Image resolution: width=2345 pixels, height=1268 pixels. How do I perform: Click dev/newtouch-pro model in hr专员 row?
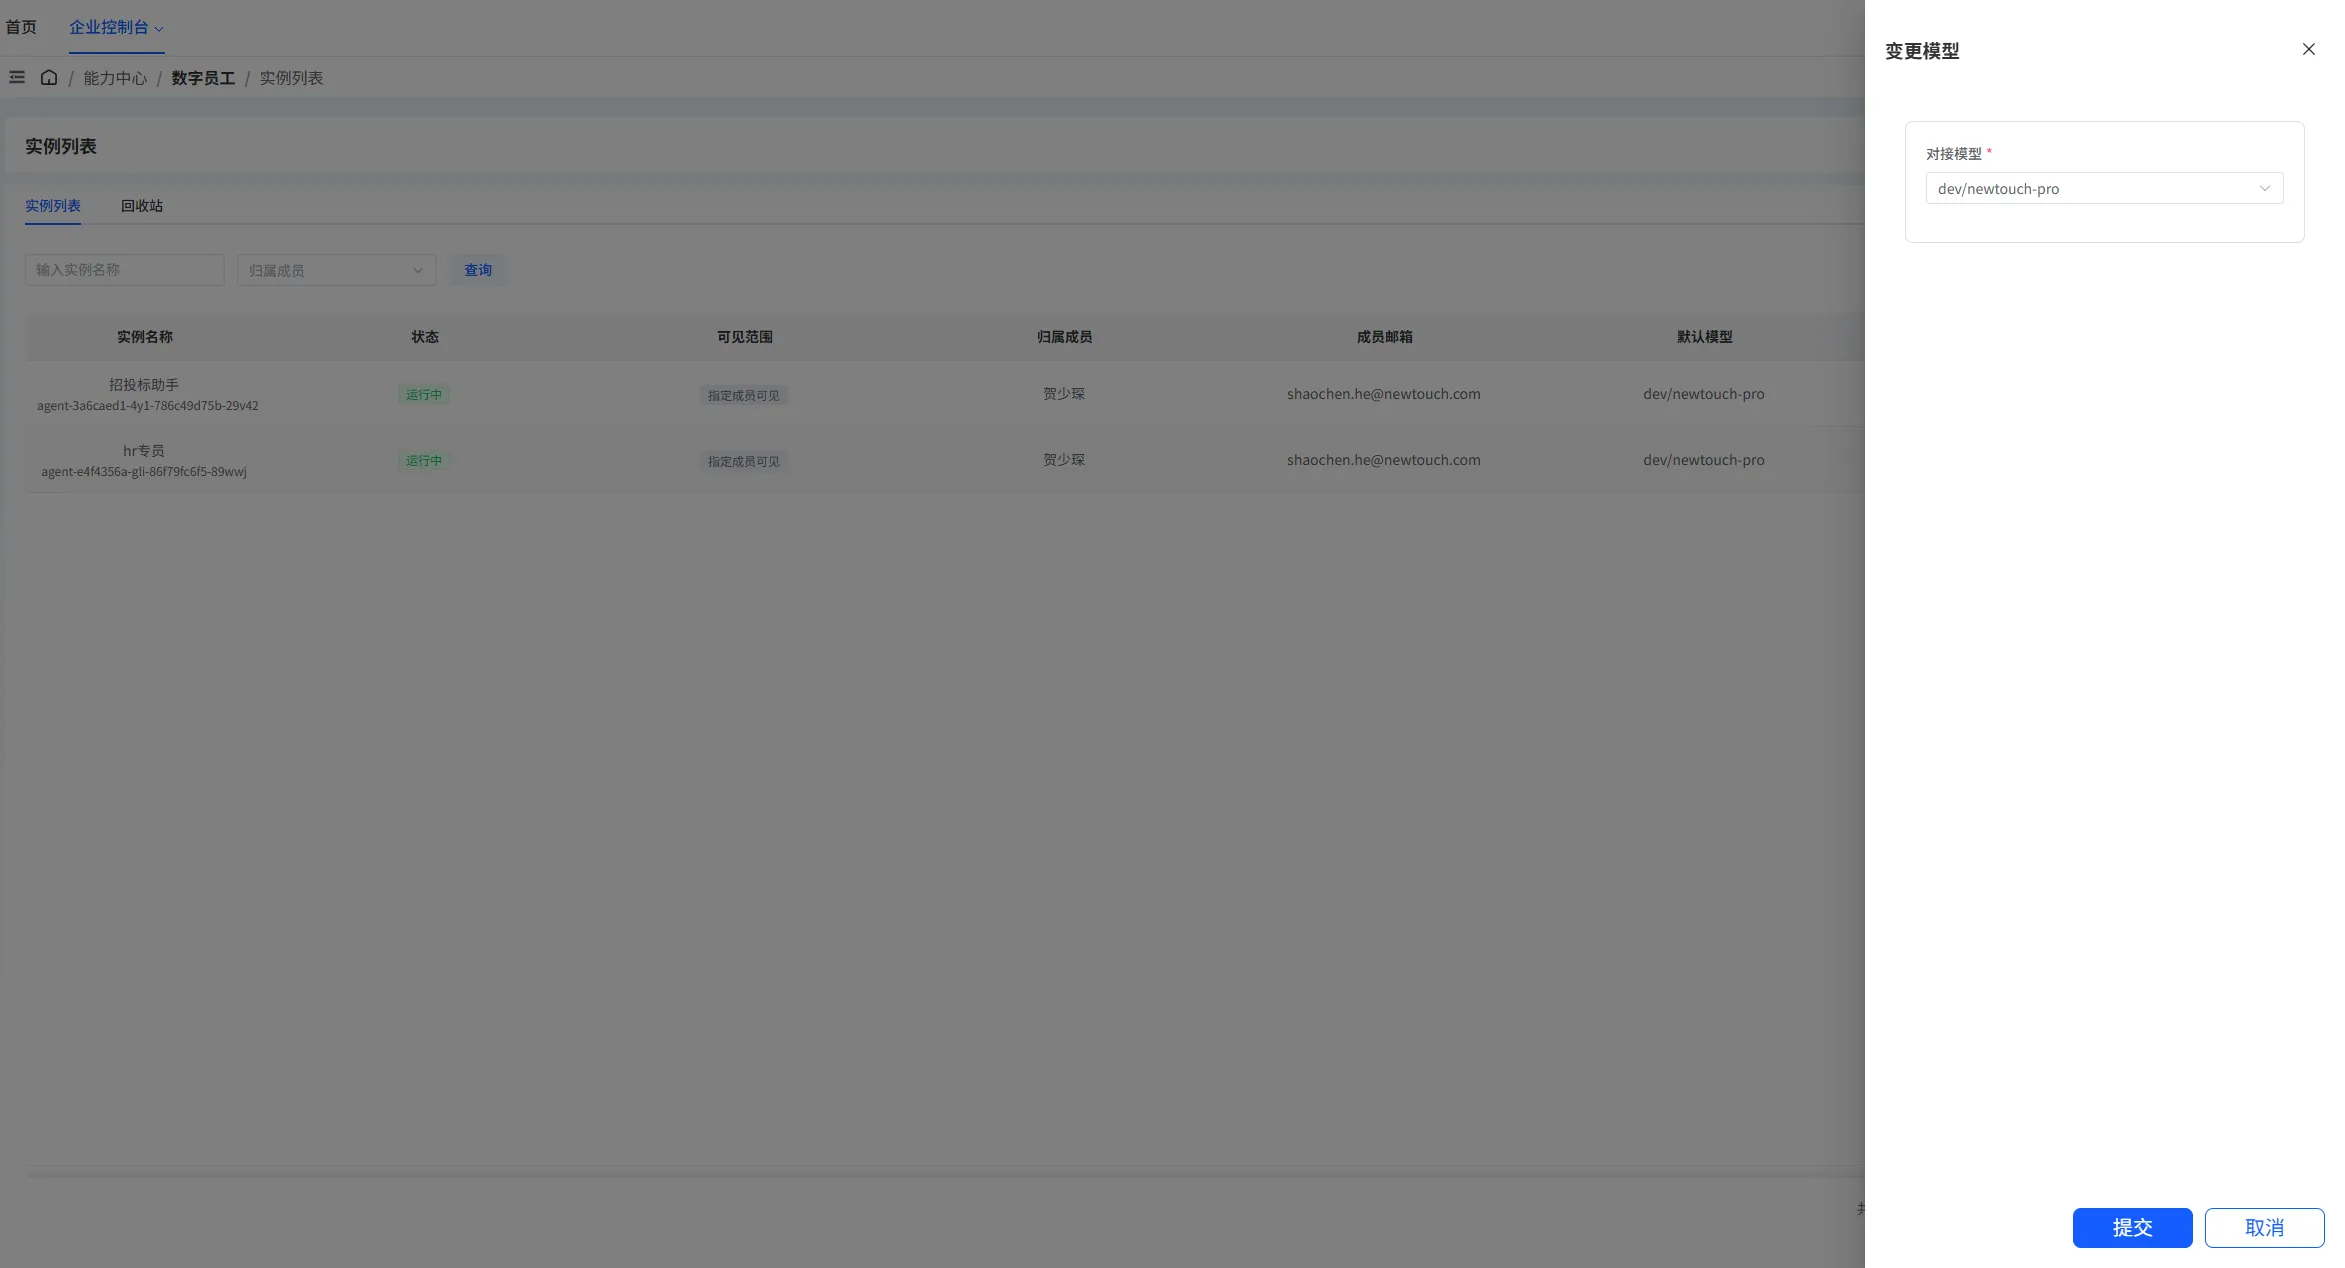pyautogui.click(x=1704, y=460)
